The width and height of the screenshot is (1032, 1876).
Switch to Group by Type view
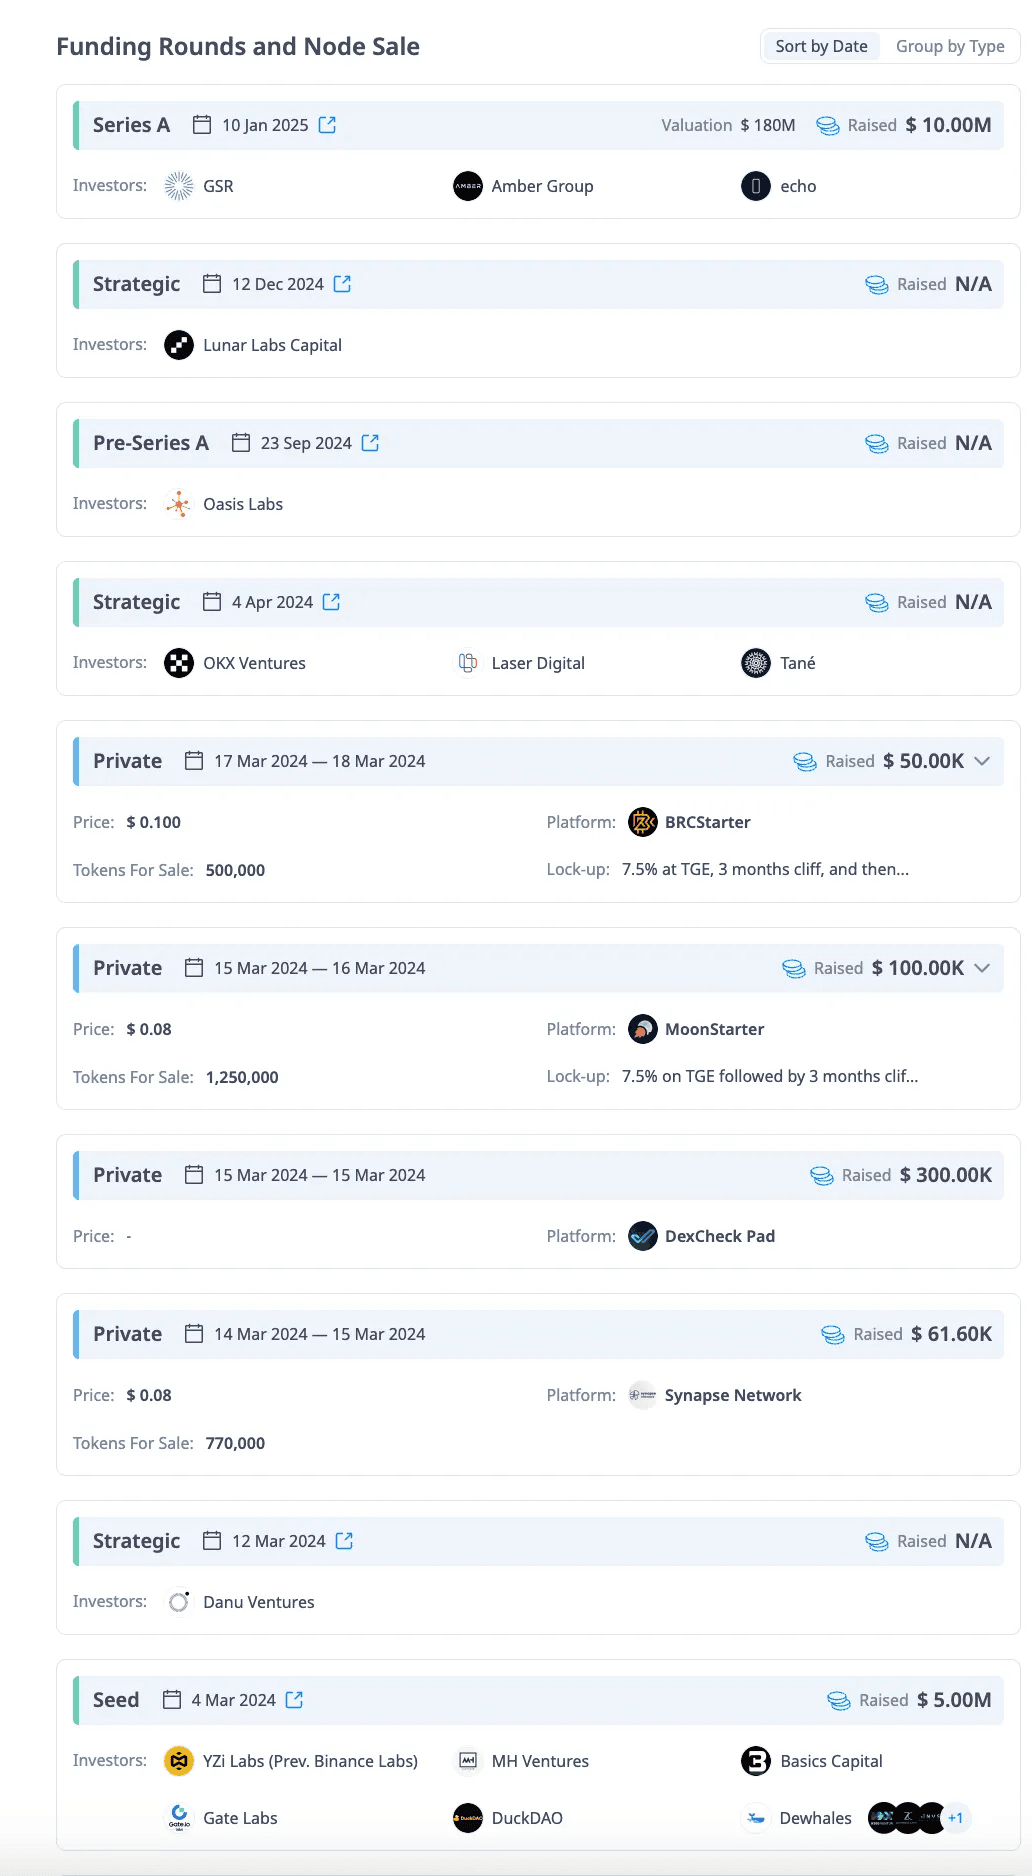(950, 46)
